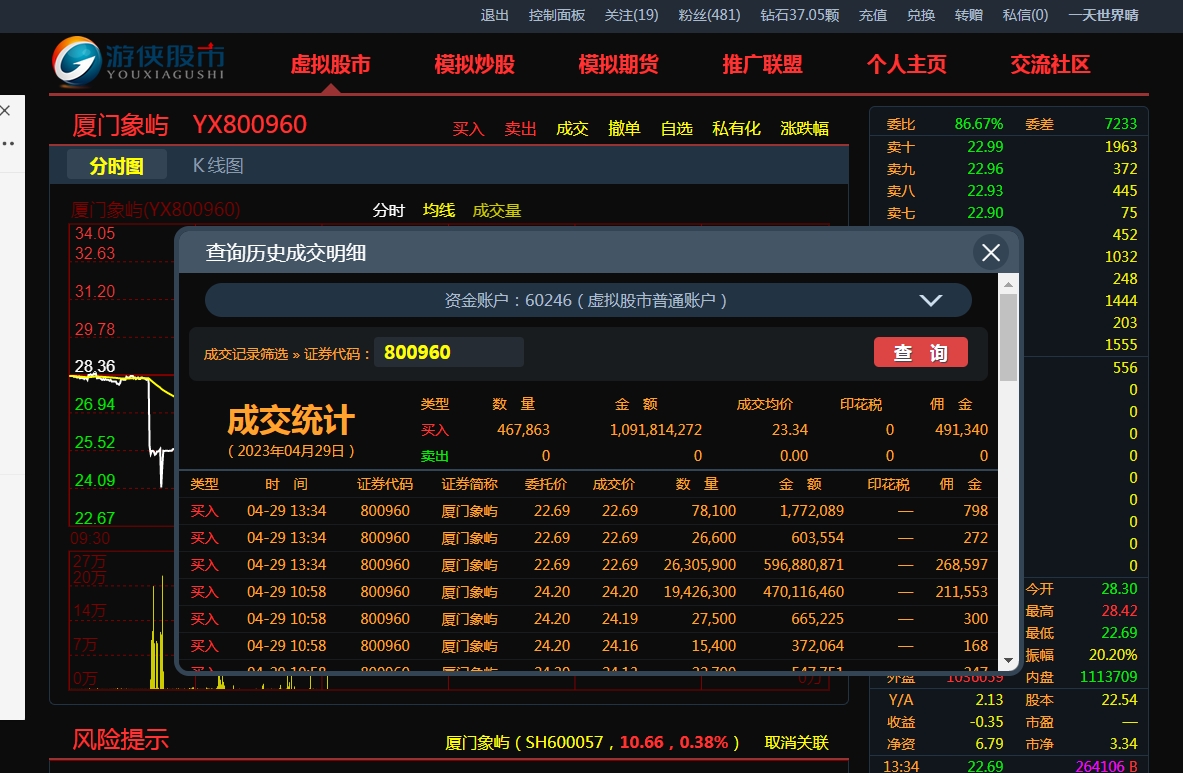The image size is (1183, 773).
Task: Click the 今开 value 28.30
Action: click(x=1119, y=589)
